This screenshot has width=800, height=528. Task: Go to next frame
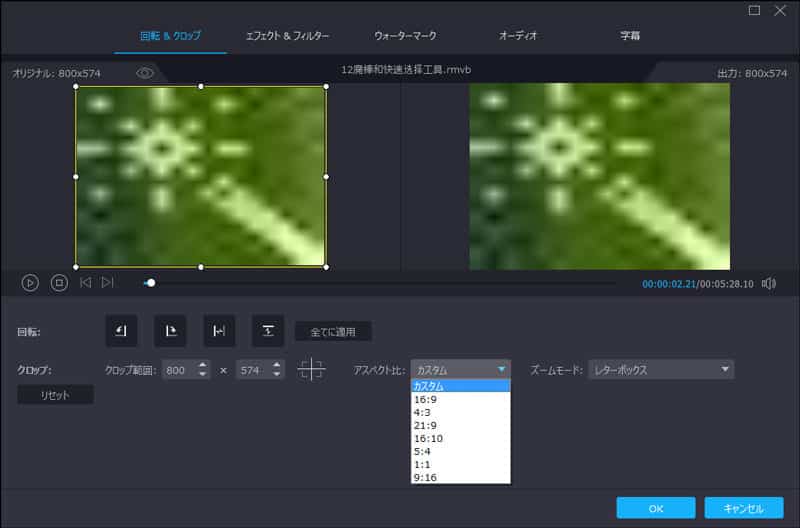coord(107,282)
